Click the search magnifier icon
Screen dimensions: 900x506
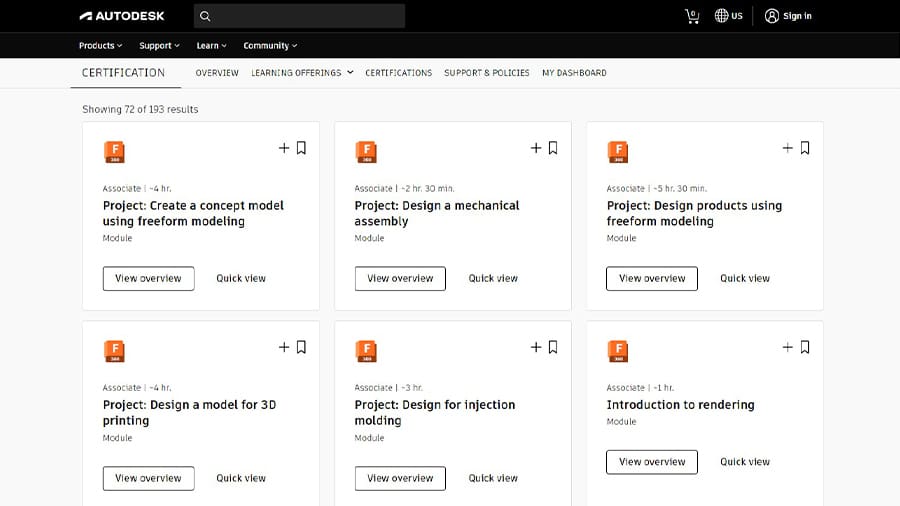coord(205,16)
